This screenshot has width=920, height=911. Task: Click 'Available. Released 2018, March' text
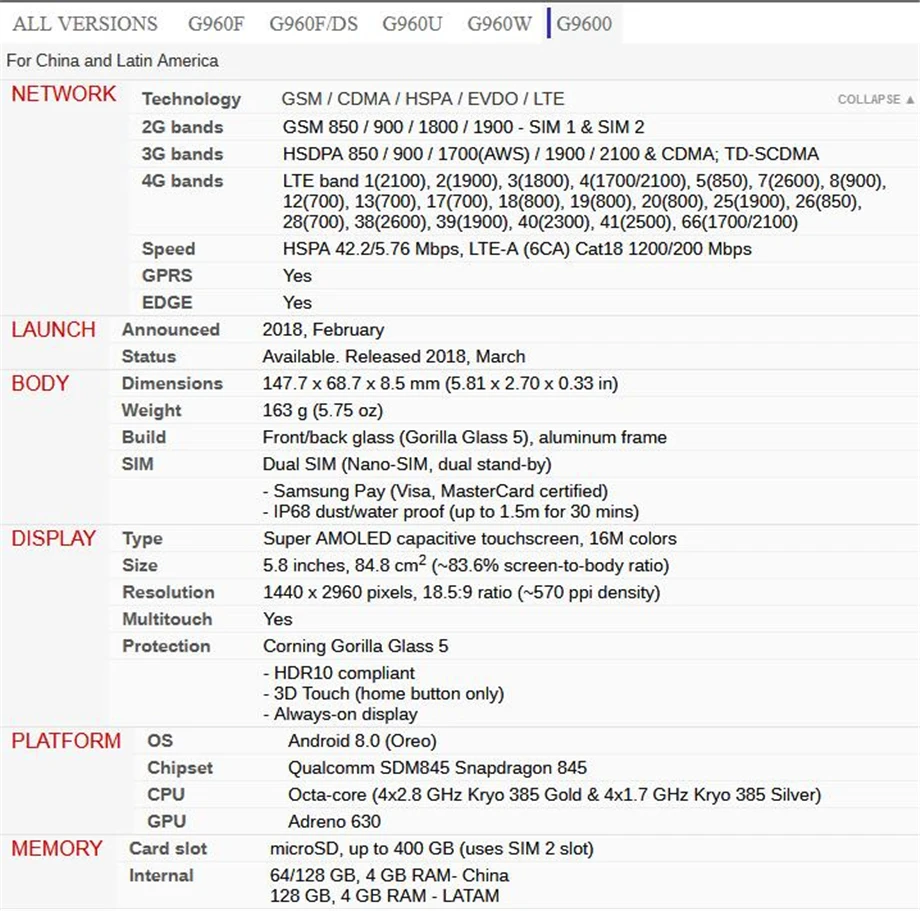click(x=394, y=357)
